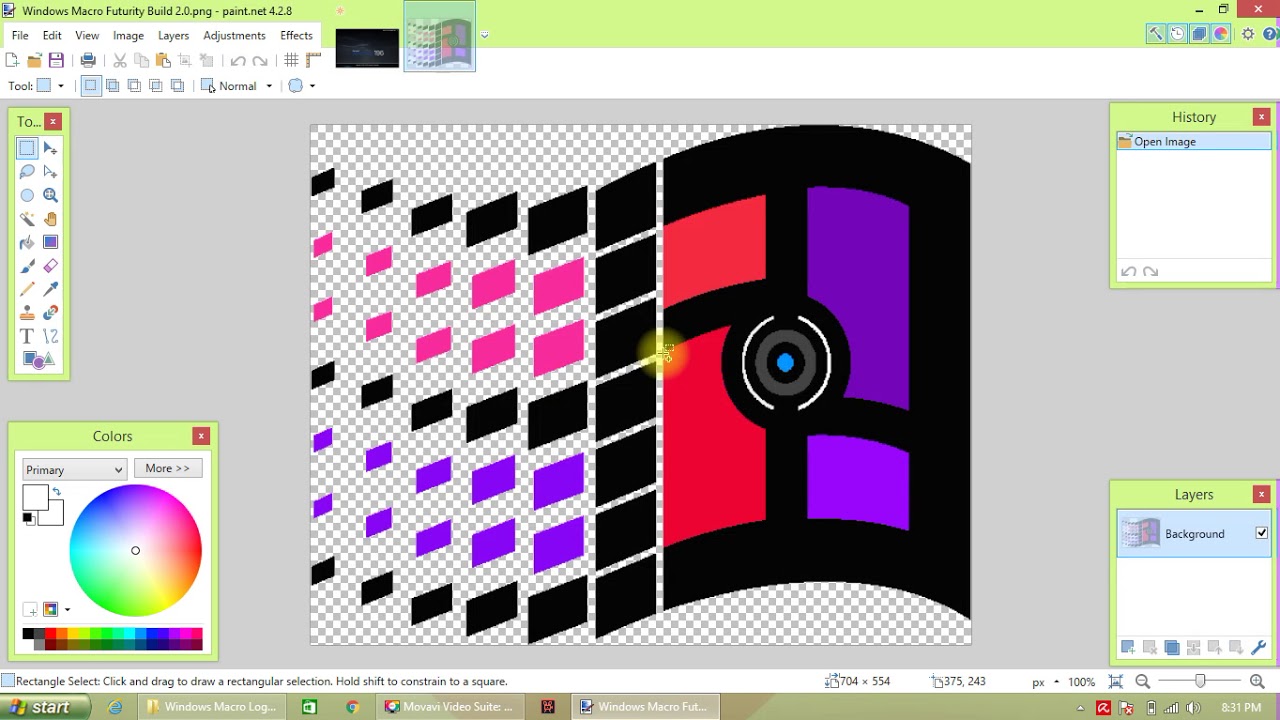1280x720 pixels.
Task: Toggle the Colors window button
Action: pos(1221,34)
